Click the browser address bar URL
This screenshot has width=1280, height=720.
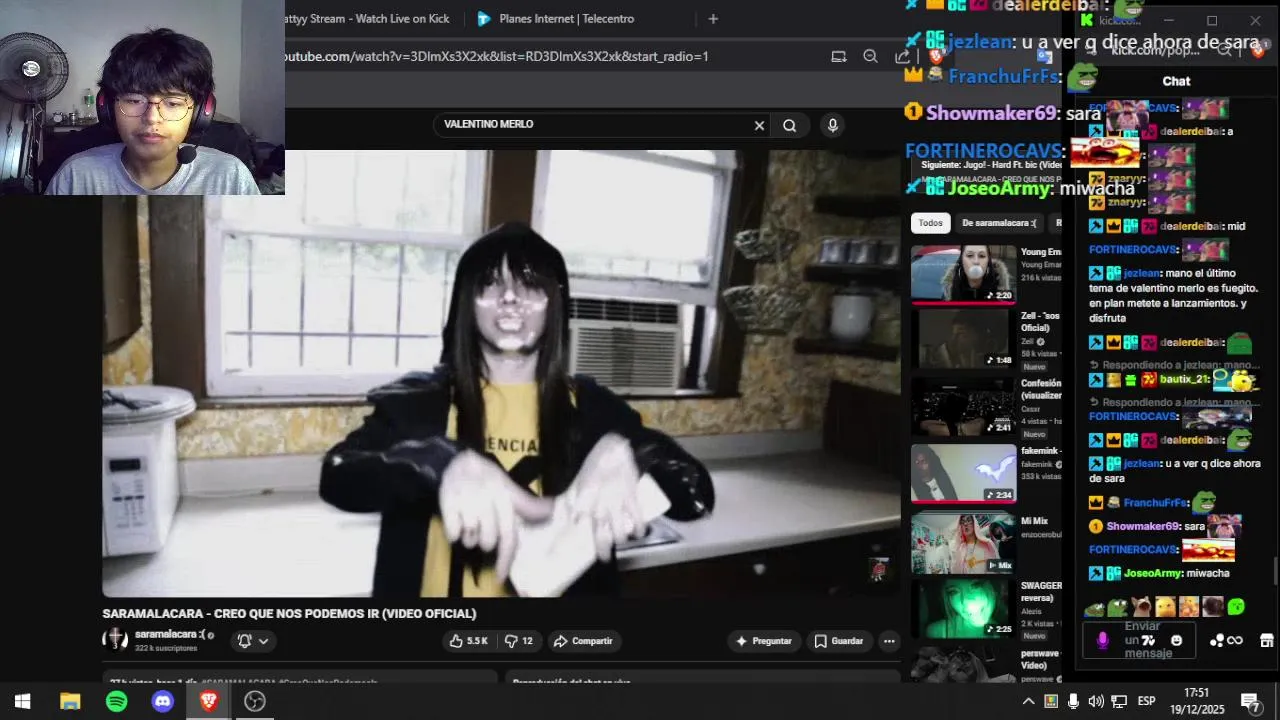[497, 56]
